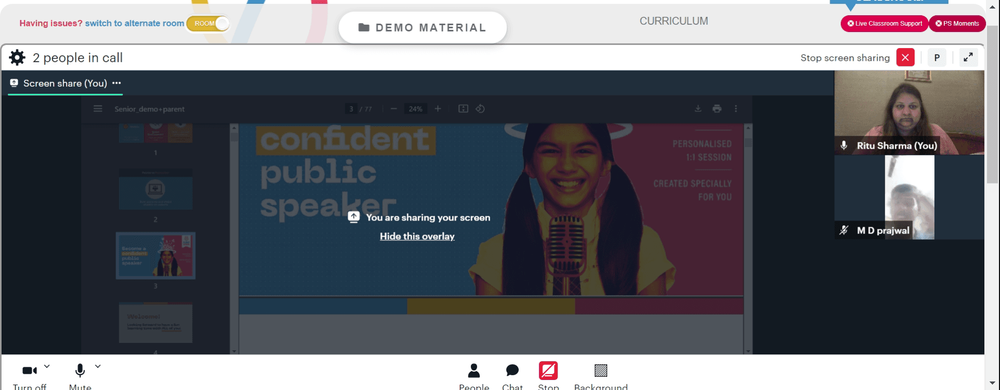Viewport: 1000px width, 390px height.
Task: Open Background effects
Action: click(x=601, y=376)
